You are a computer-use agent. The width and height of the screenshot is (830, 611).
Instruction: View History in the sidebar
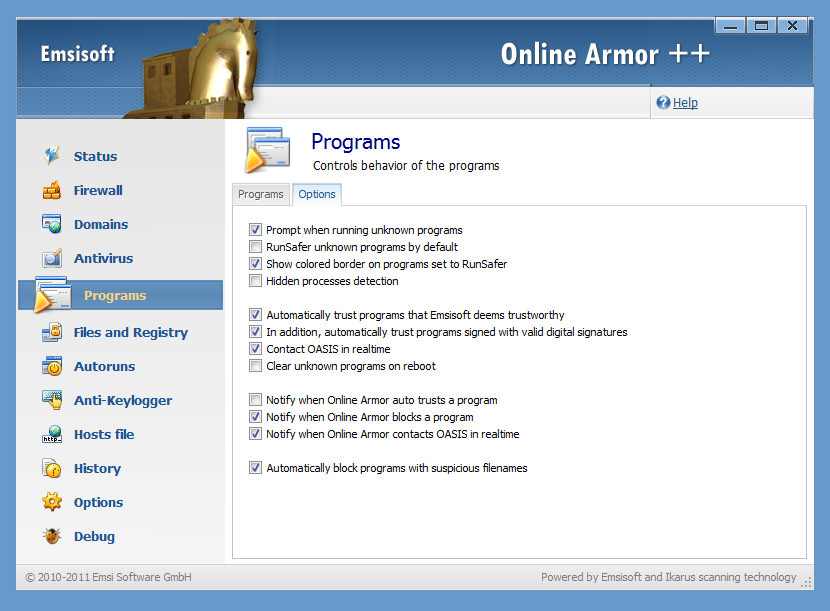pos(97,469)
